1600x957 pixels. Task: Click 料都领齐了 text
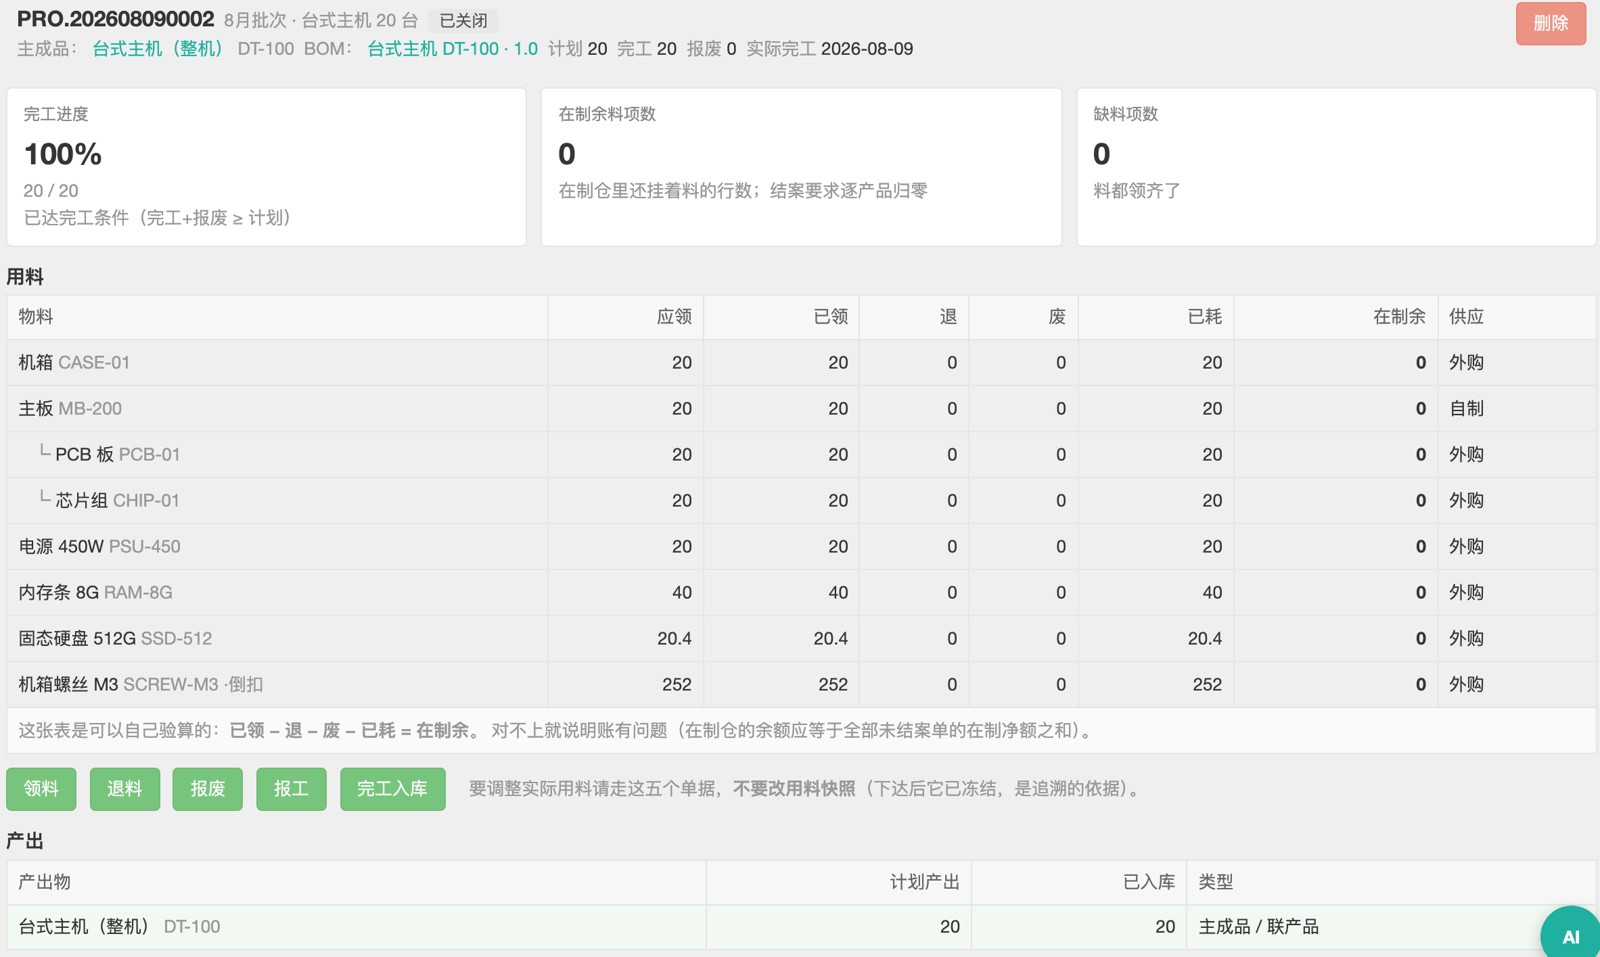pos(1137,191)
